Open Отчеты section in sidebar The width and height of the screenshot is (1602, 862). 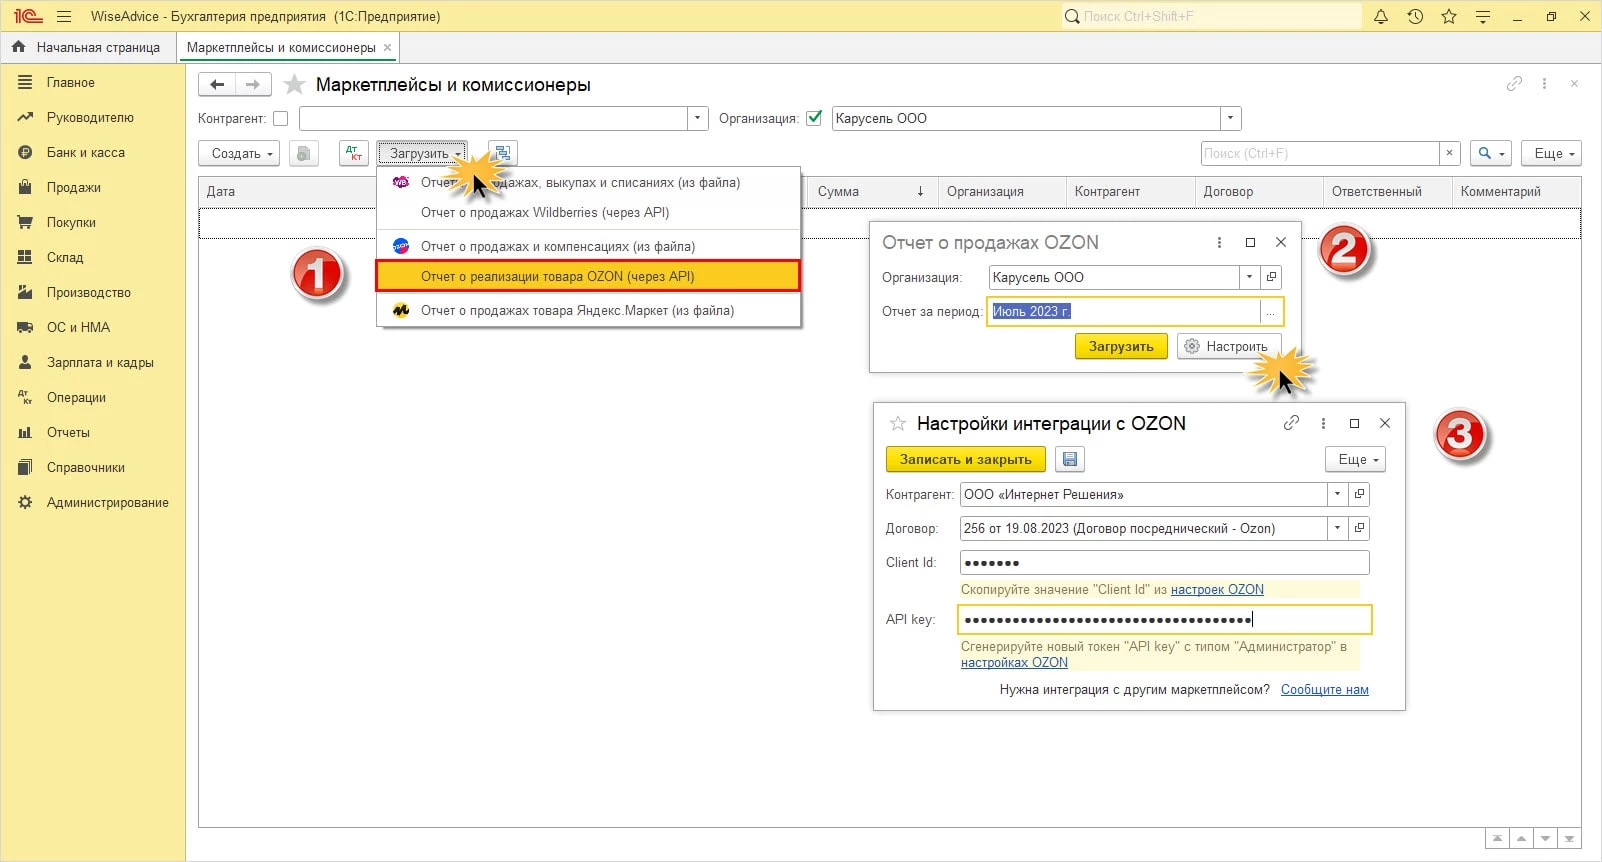[x=68, y=432]
